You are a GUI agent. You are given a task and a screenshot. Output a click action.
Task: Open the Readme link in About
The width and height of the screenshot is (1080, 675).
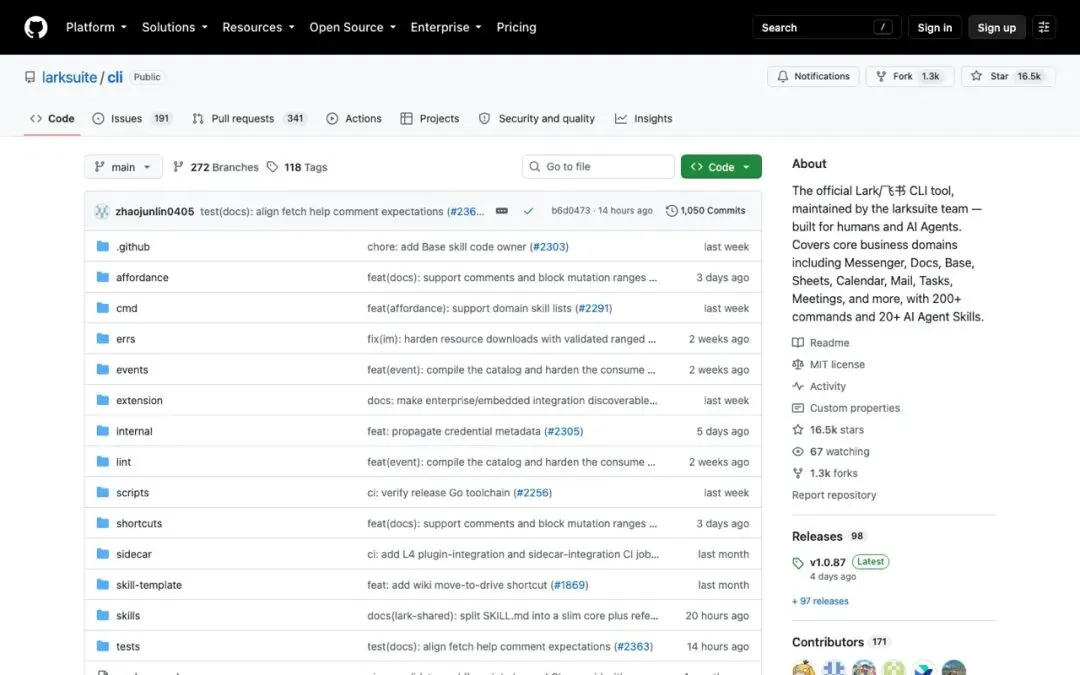(820, 343)
